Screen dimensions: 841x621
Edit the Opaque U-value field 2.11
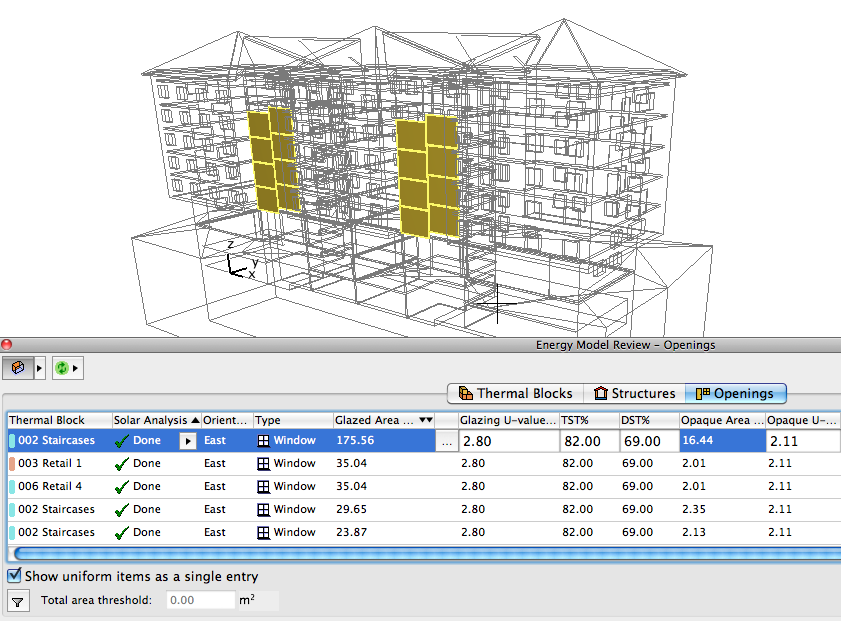(x=802, y=441)
